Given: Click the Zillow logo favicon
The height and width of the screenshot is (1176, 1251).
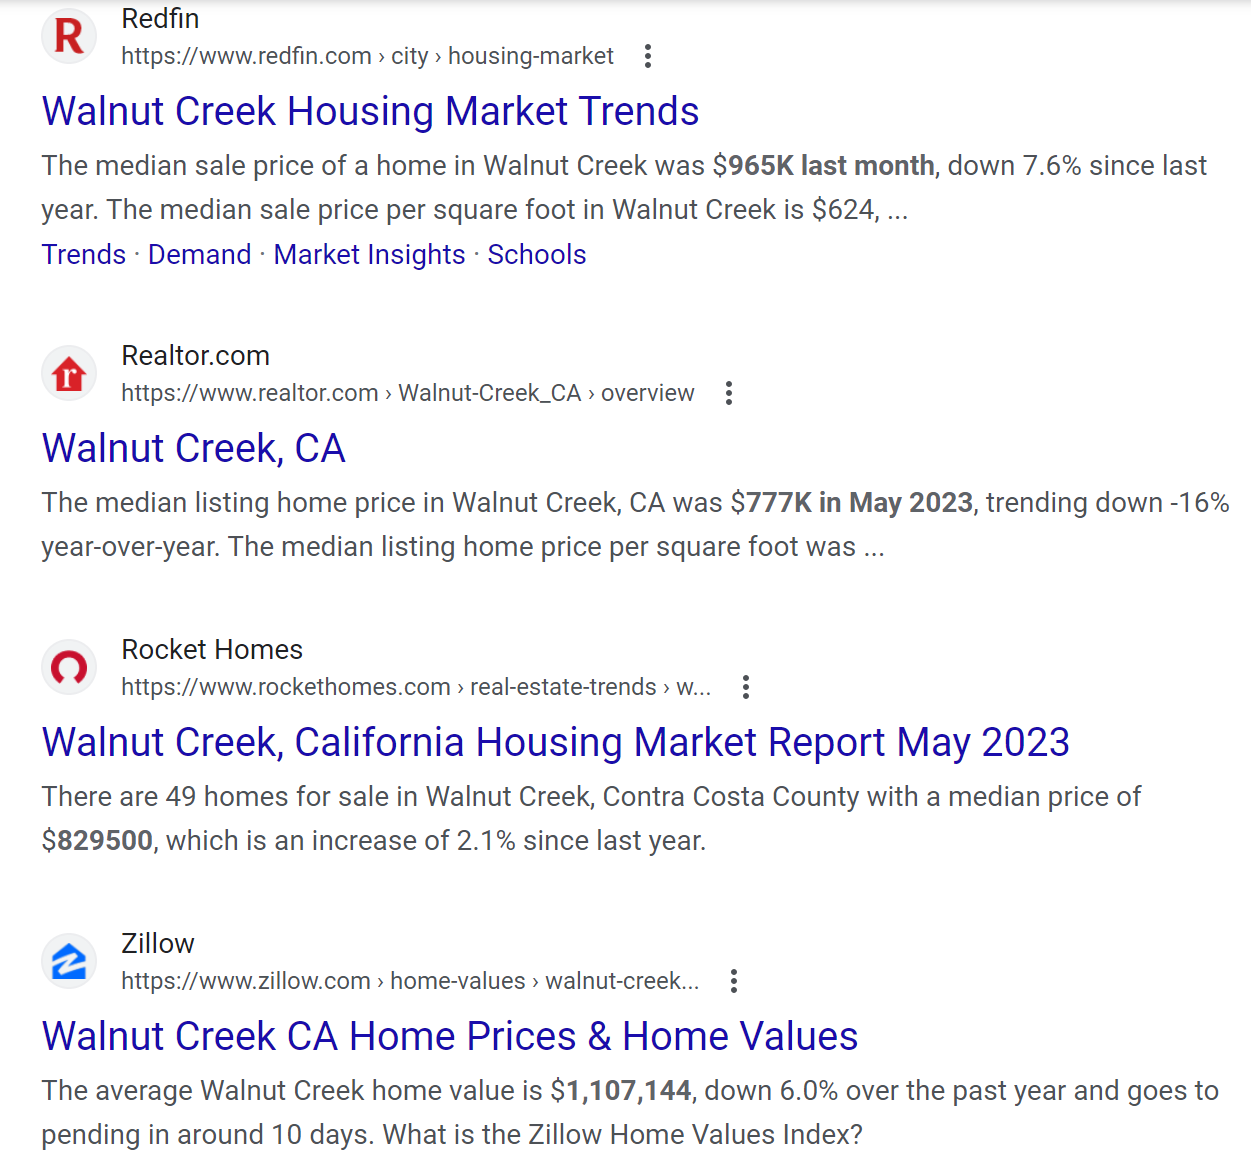Looking at the screenshot, I should pyautogui.click(x=69, y=962).
